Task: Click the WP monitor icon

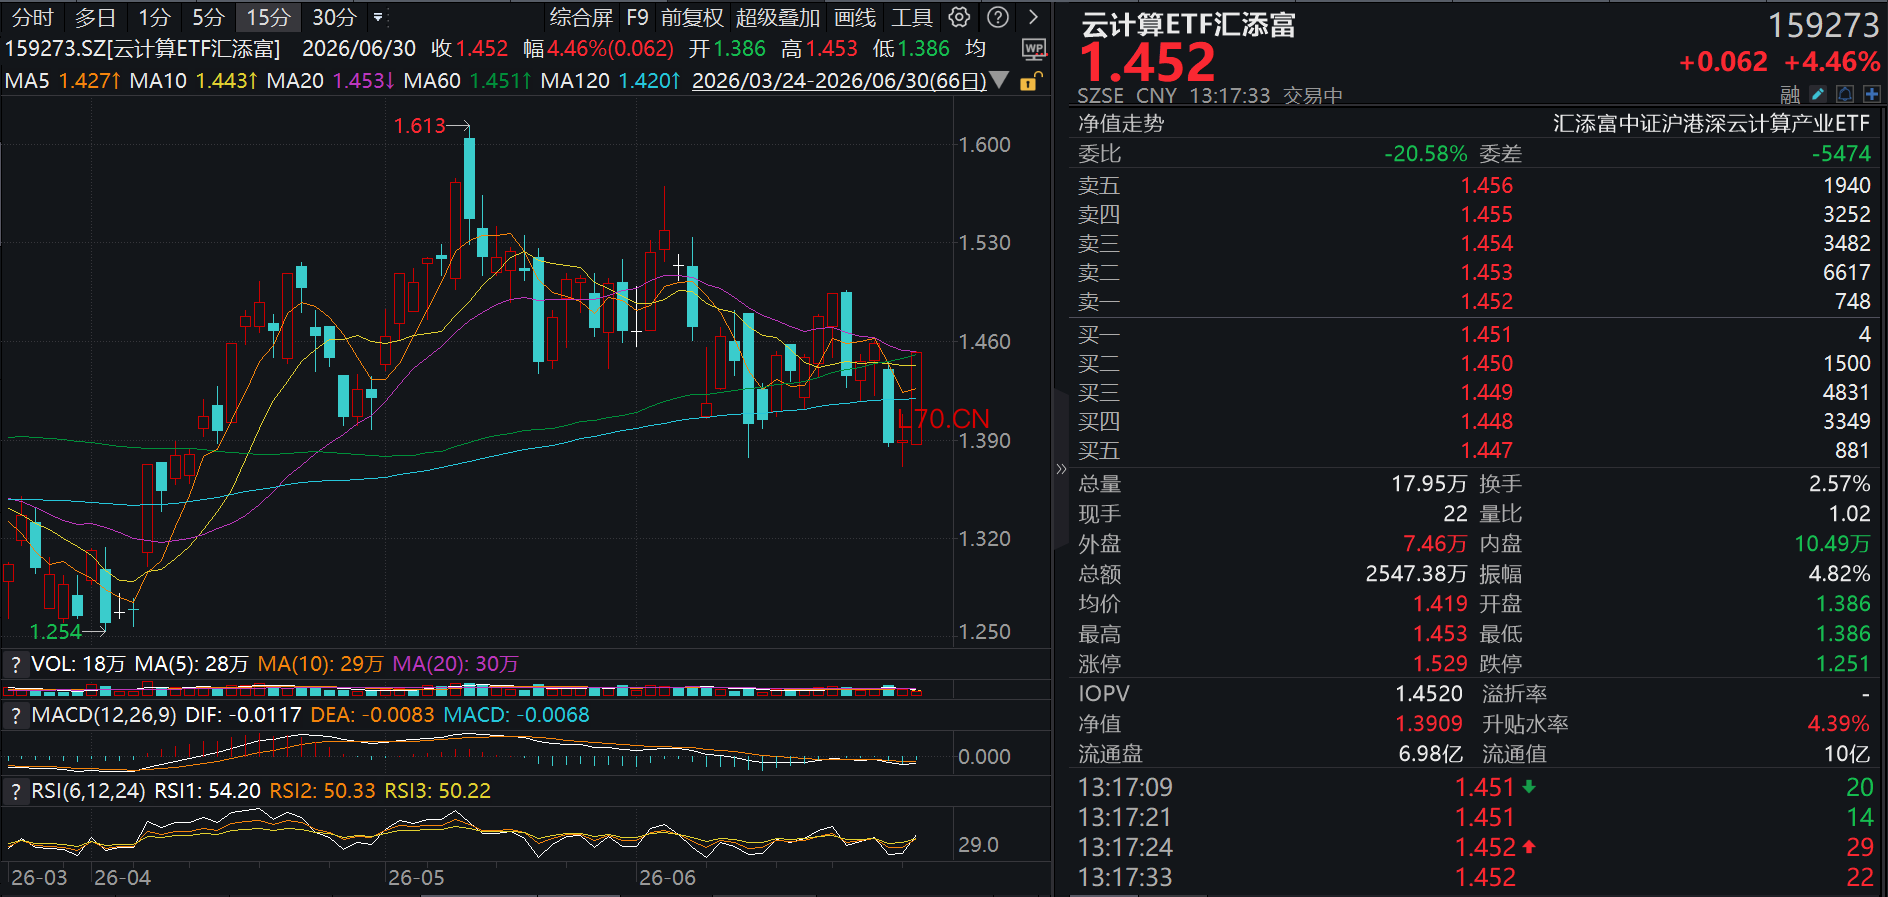Action: point(1034,49)
